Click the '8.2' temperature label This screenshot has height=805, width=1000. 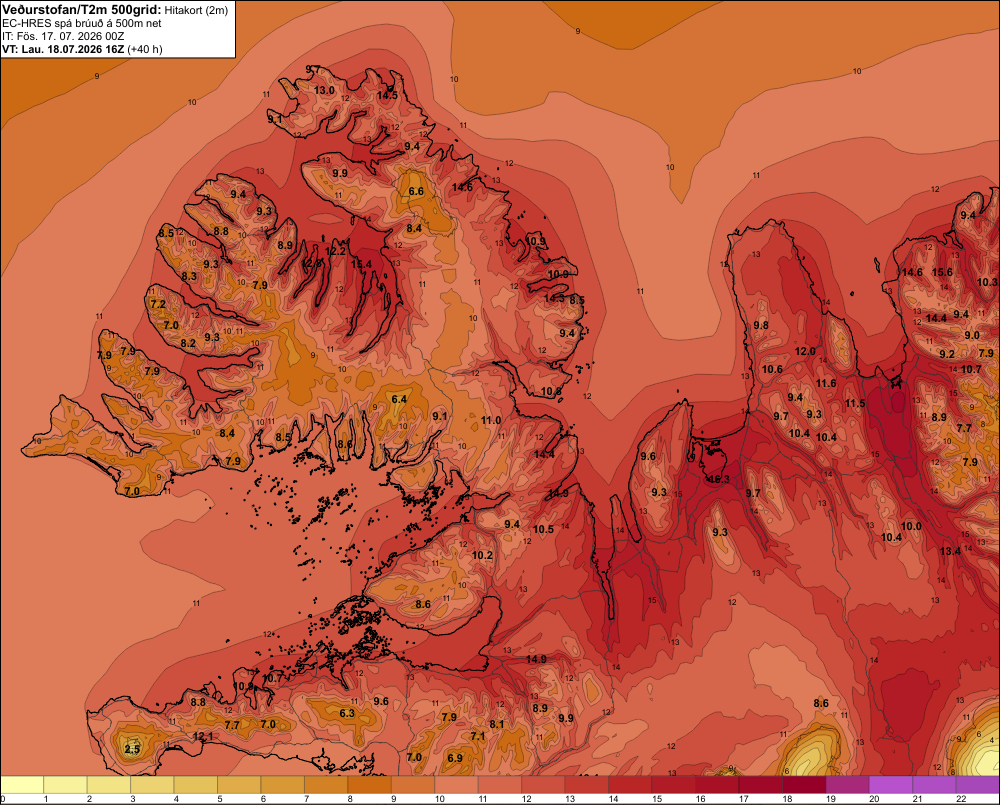pyautogui.click(x=188, y=343)
